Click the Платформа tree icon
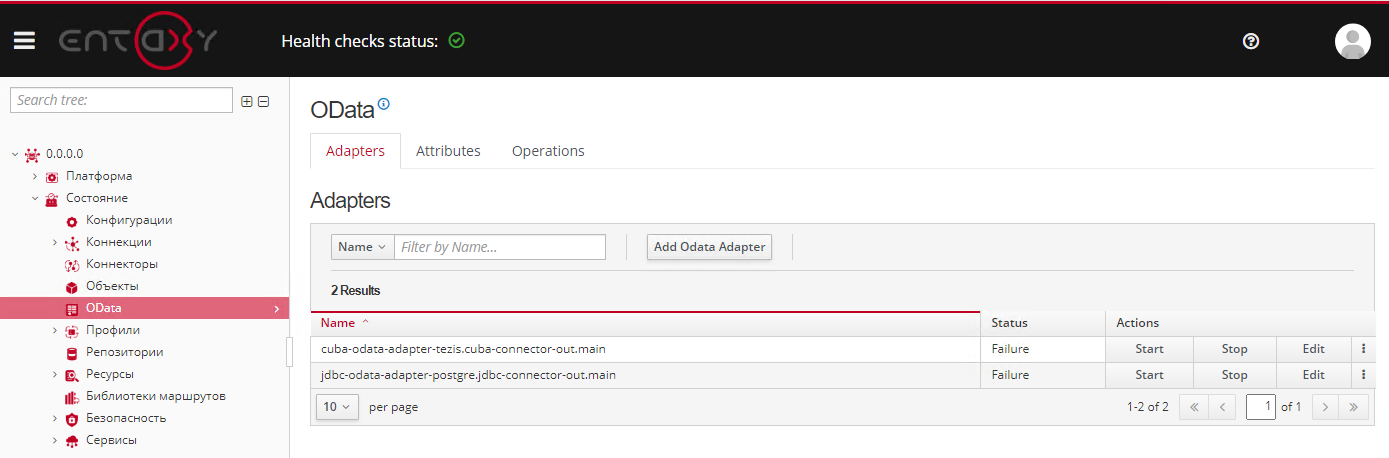Screen dimensions: 1389x458 [x=52, y=176]
